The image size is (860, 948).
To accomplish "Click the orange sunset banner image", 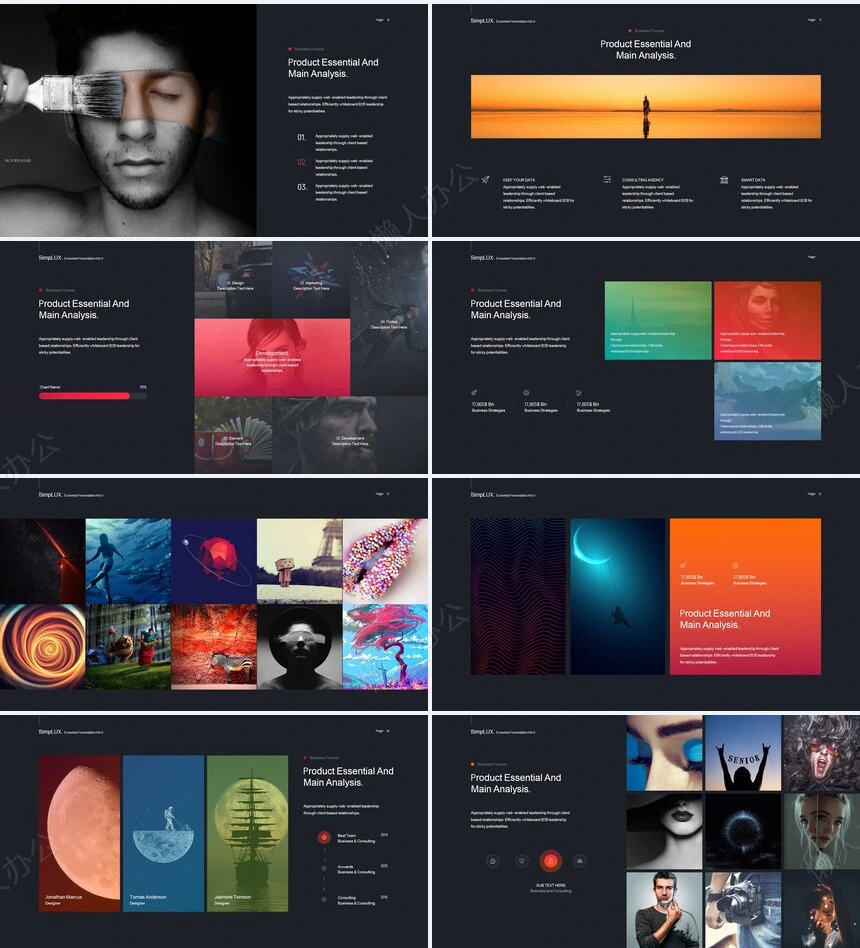I will (646, 106).
